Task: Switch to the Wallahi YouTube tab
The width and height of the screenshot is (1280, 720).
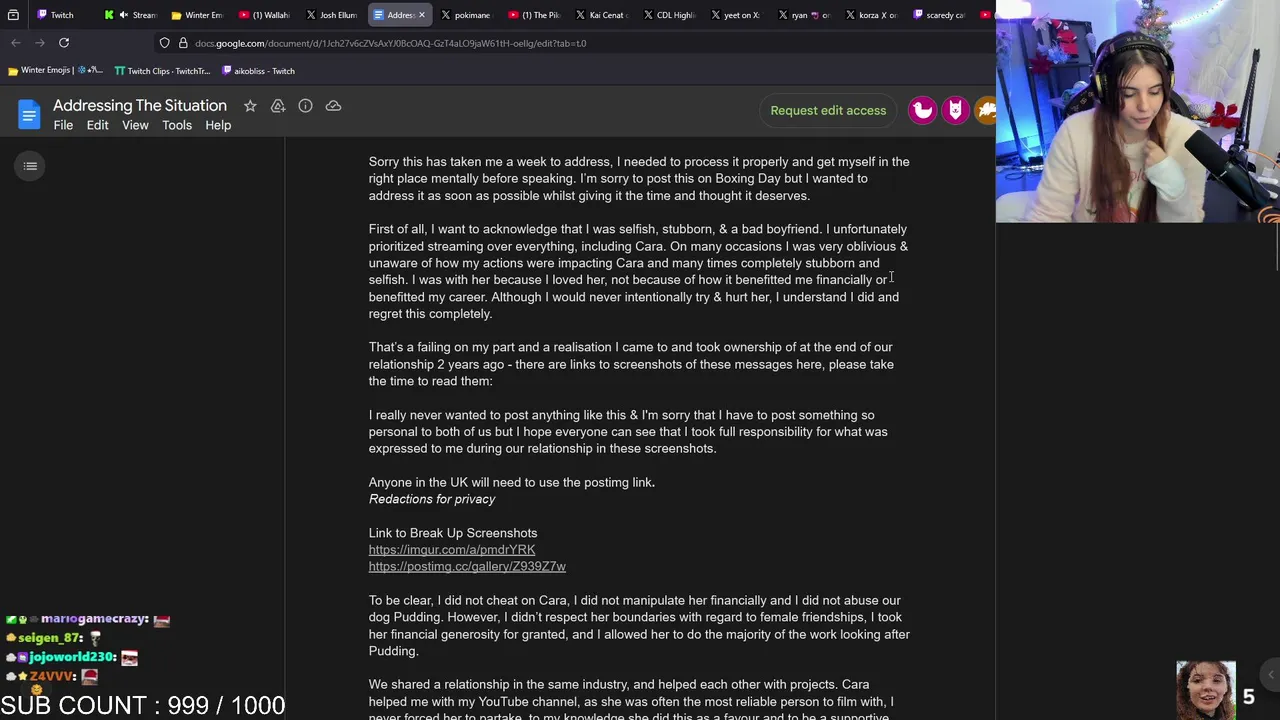Action: click(264, 15)
